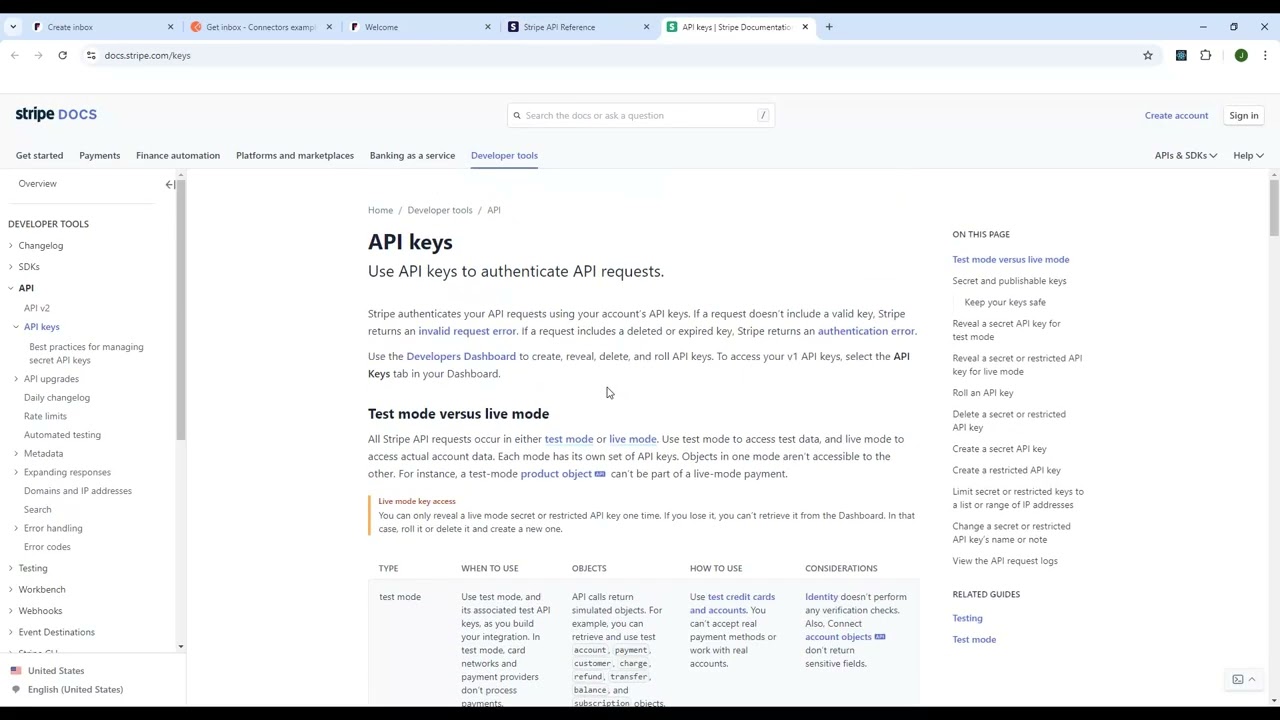Open the Help dropdown menu

tap(1248, 155)
